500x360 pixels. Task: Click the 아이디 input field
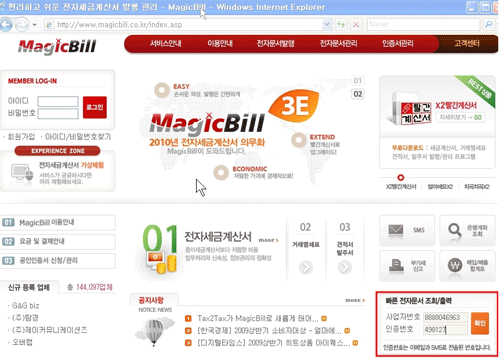(58, 101)
